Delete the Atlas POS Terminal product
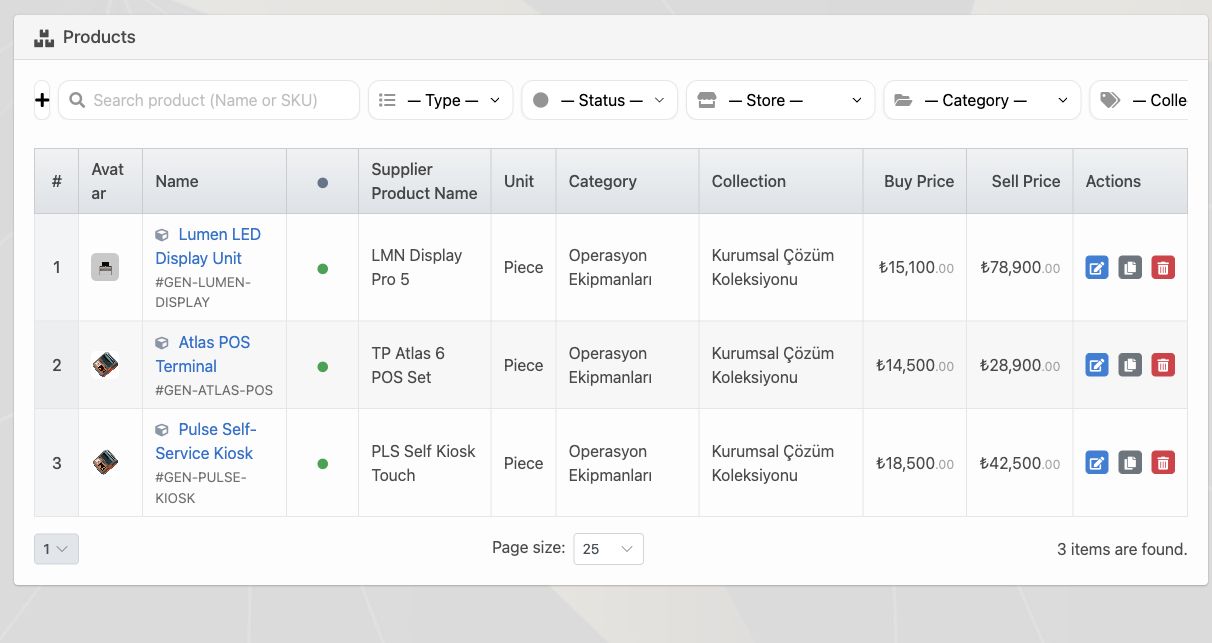Image resolution: width=1212 pixels, height=643 pixels. pyautogui.click(x=1163, y=365)
